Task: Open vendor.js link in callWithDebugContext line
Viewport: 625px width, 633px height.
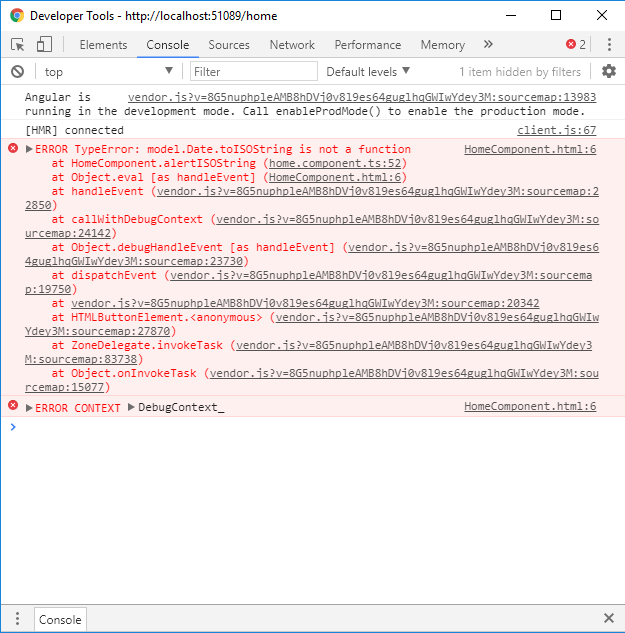Action: tap(407, 219)
